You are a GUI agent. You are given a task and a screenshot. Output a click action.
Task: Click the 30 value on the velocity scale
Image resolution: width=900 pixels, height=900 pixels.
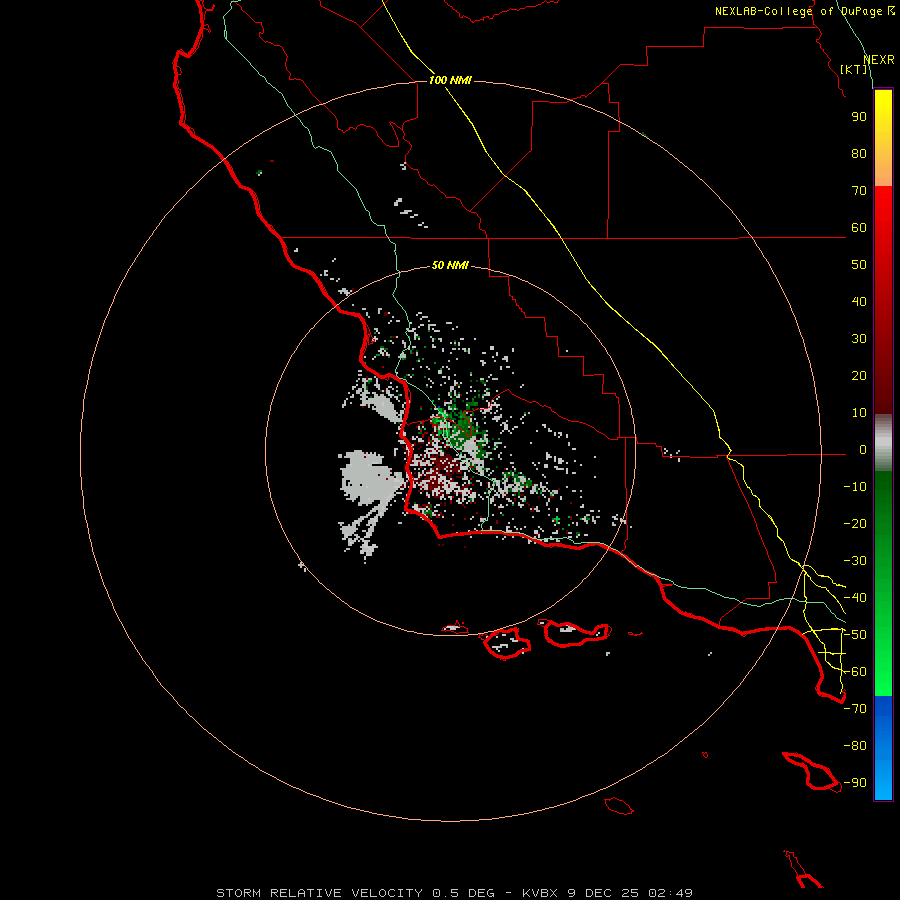859,339
